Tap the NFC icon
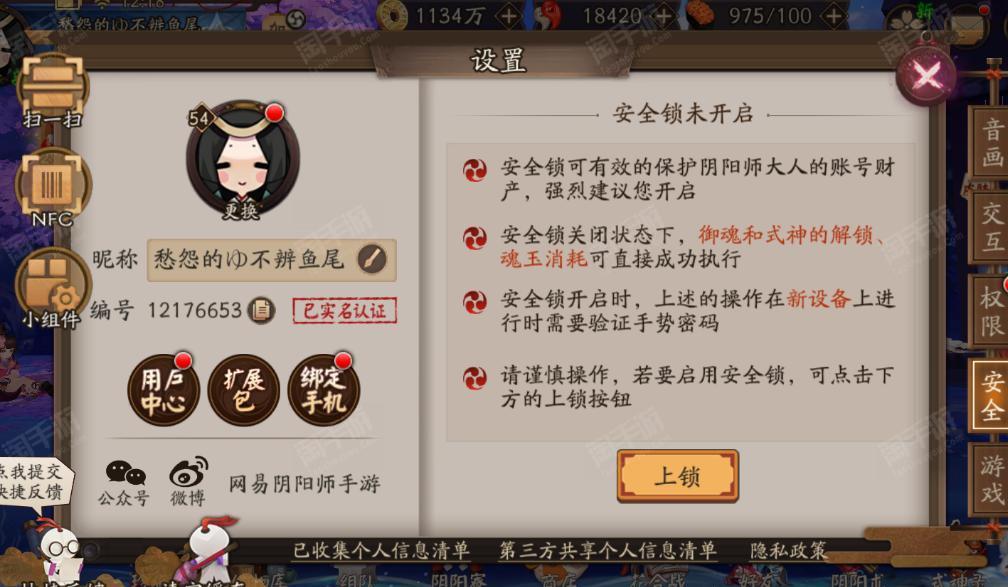The image size is (1008, 587). tap(52, 188)
